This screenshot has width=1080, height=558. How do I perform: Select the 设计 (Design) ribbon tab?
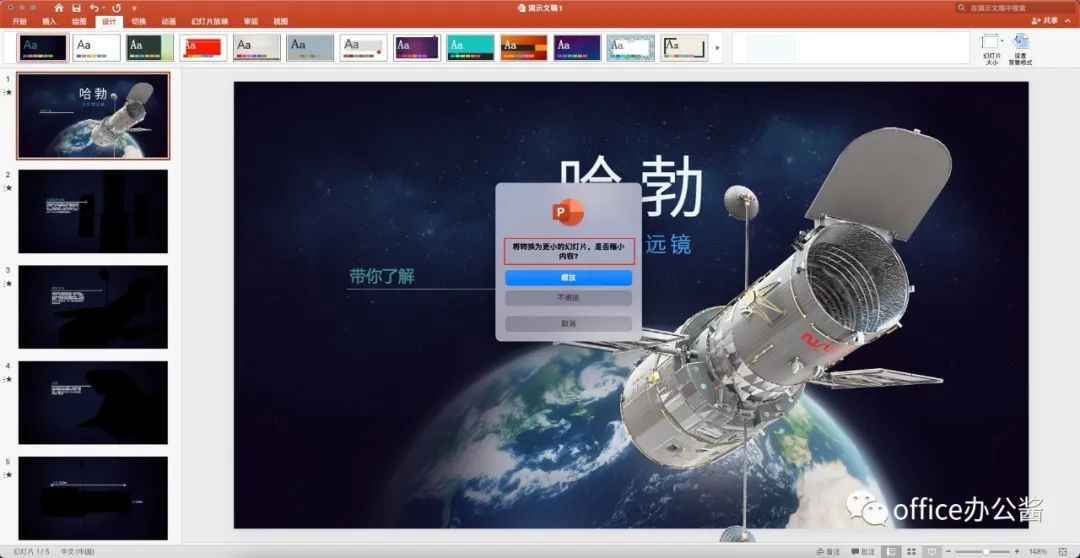click(x=109, y=21)
